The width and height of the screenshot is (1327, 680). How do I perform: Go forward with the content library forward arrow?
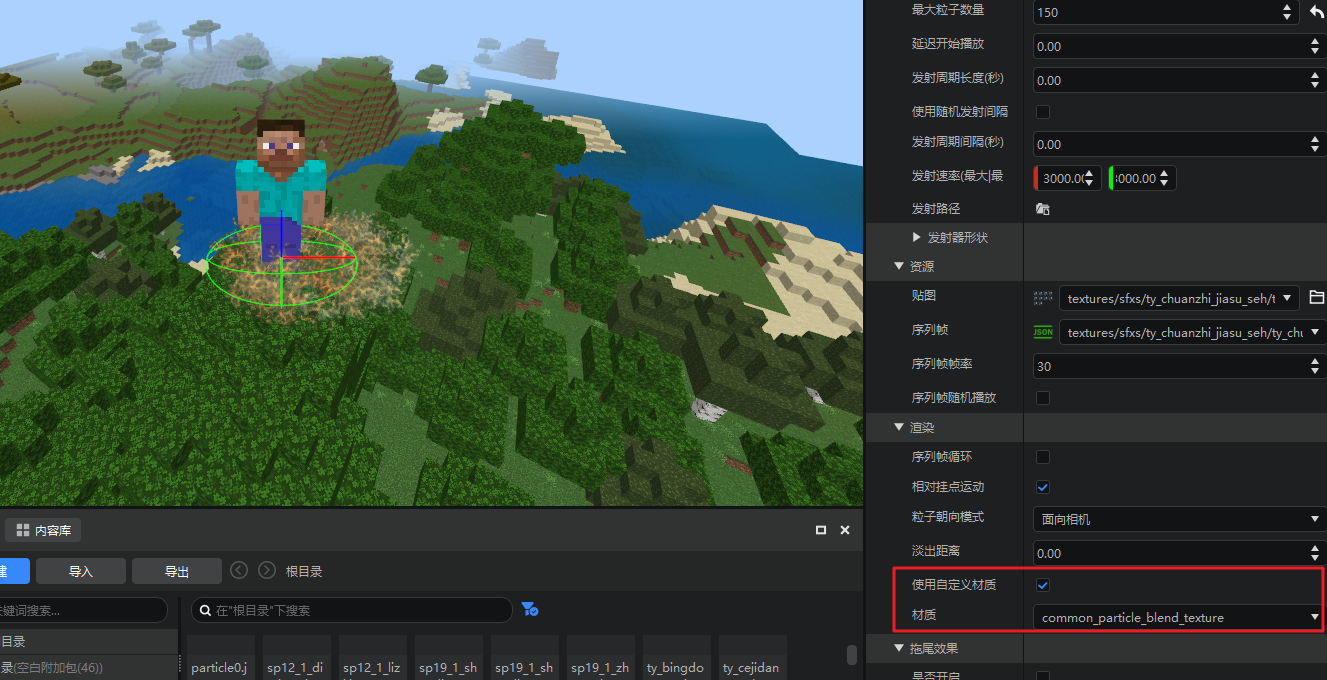(267, 570)
